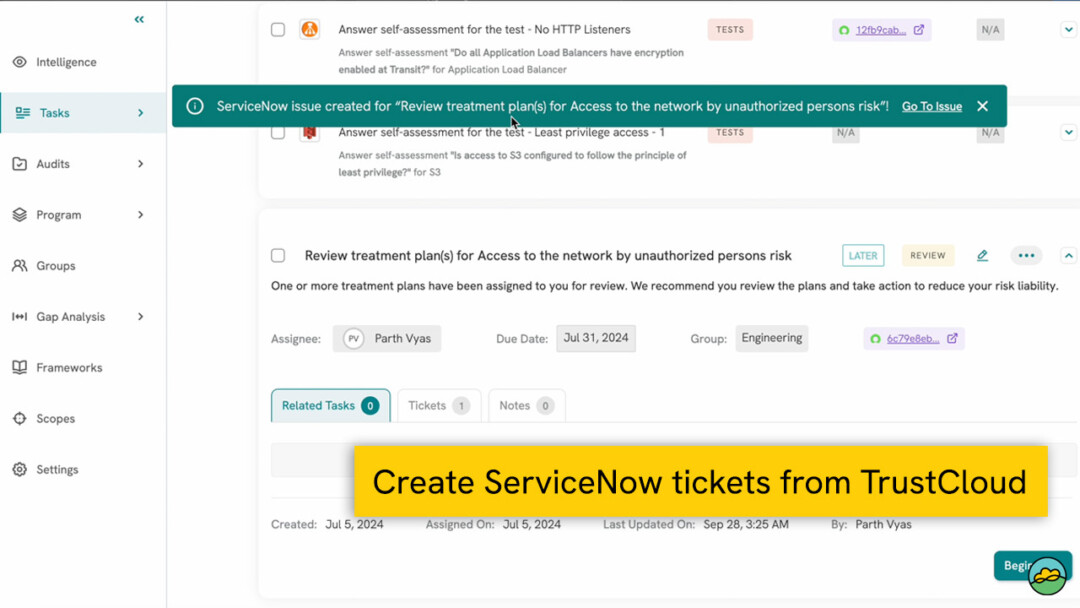Image resolution: width=1080 pixels, height=608 pixels.
Task: Select the Least privilege access task checkbox
Action: [x=277, y=132]
